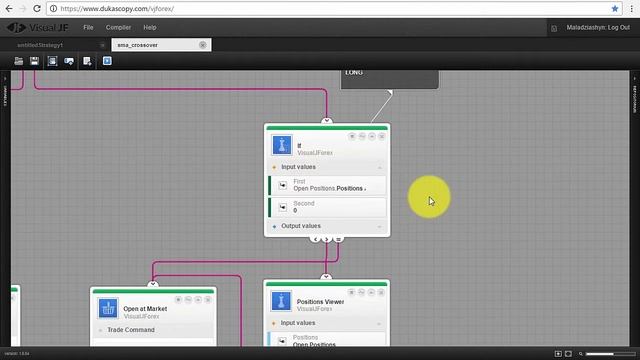Click last header control on Positions Viewer block

[381, 292]
